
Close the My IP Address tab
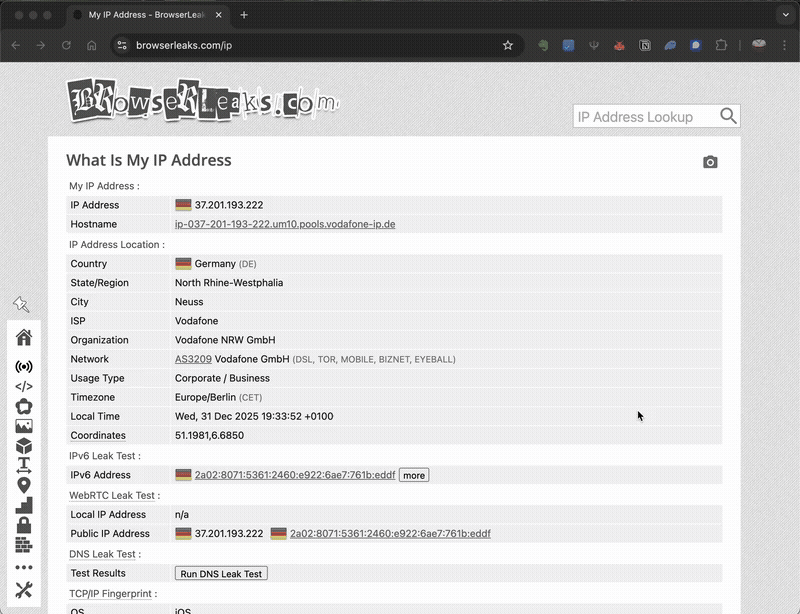(x=218, y=15)
